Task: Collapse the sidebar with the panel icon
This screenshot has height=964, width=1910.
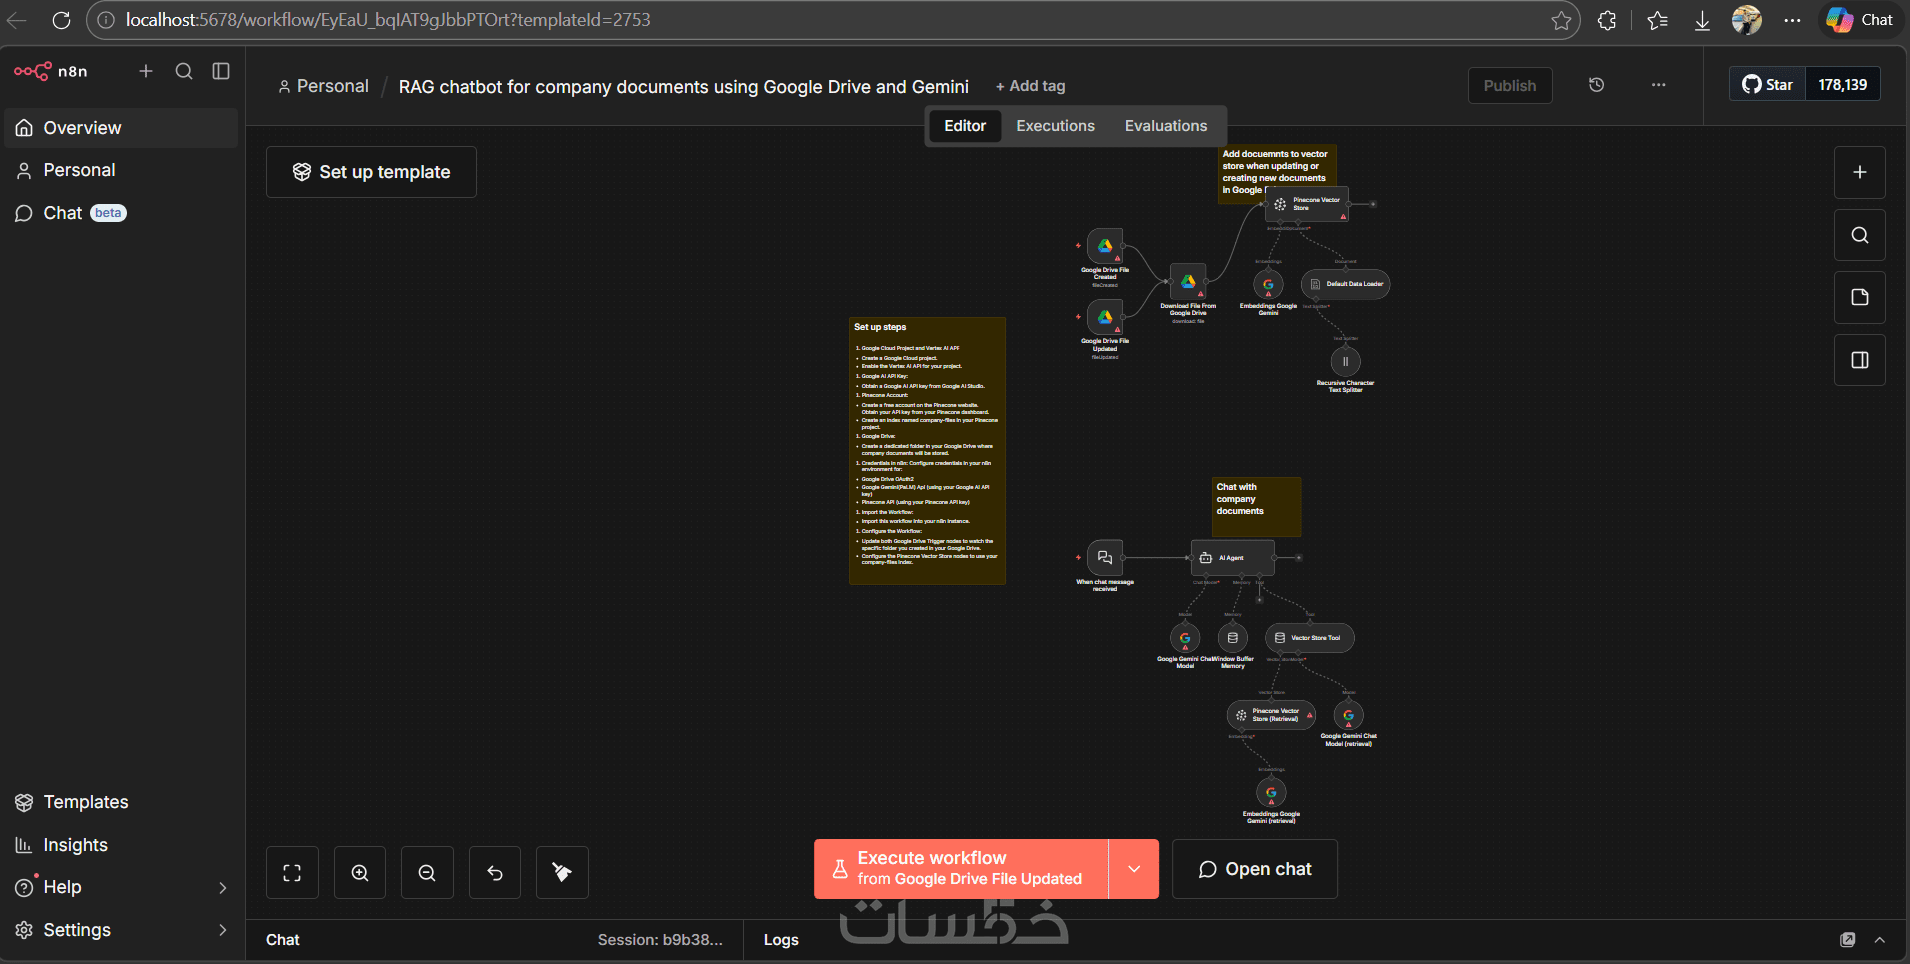Action: click(x=221, y=71)
